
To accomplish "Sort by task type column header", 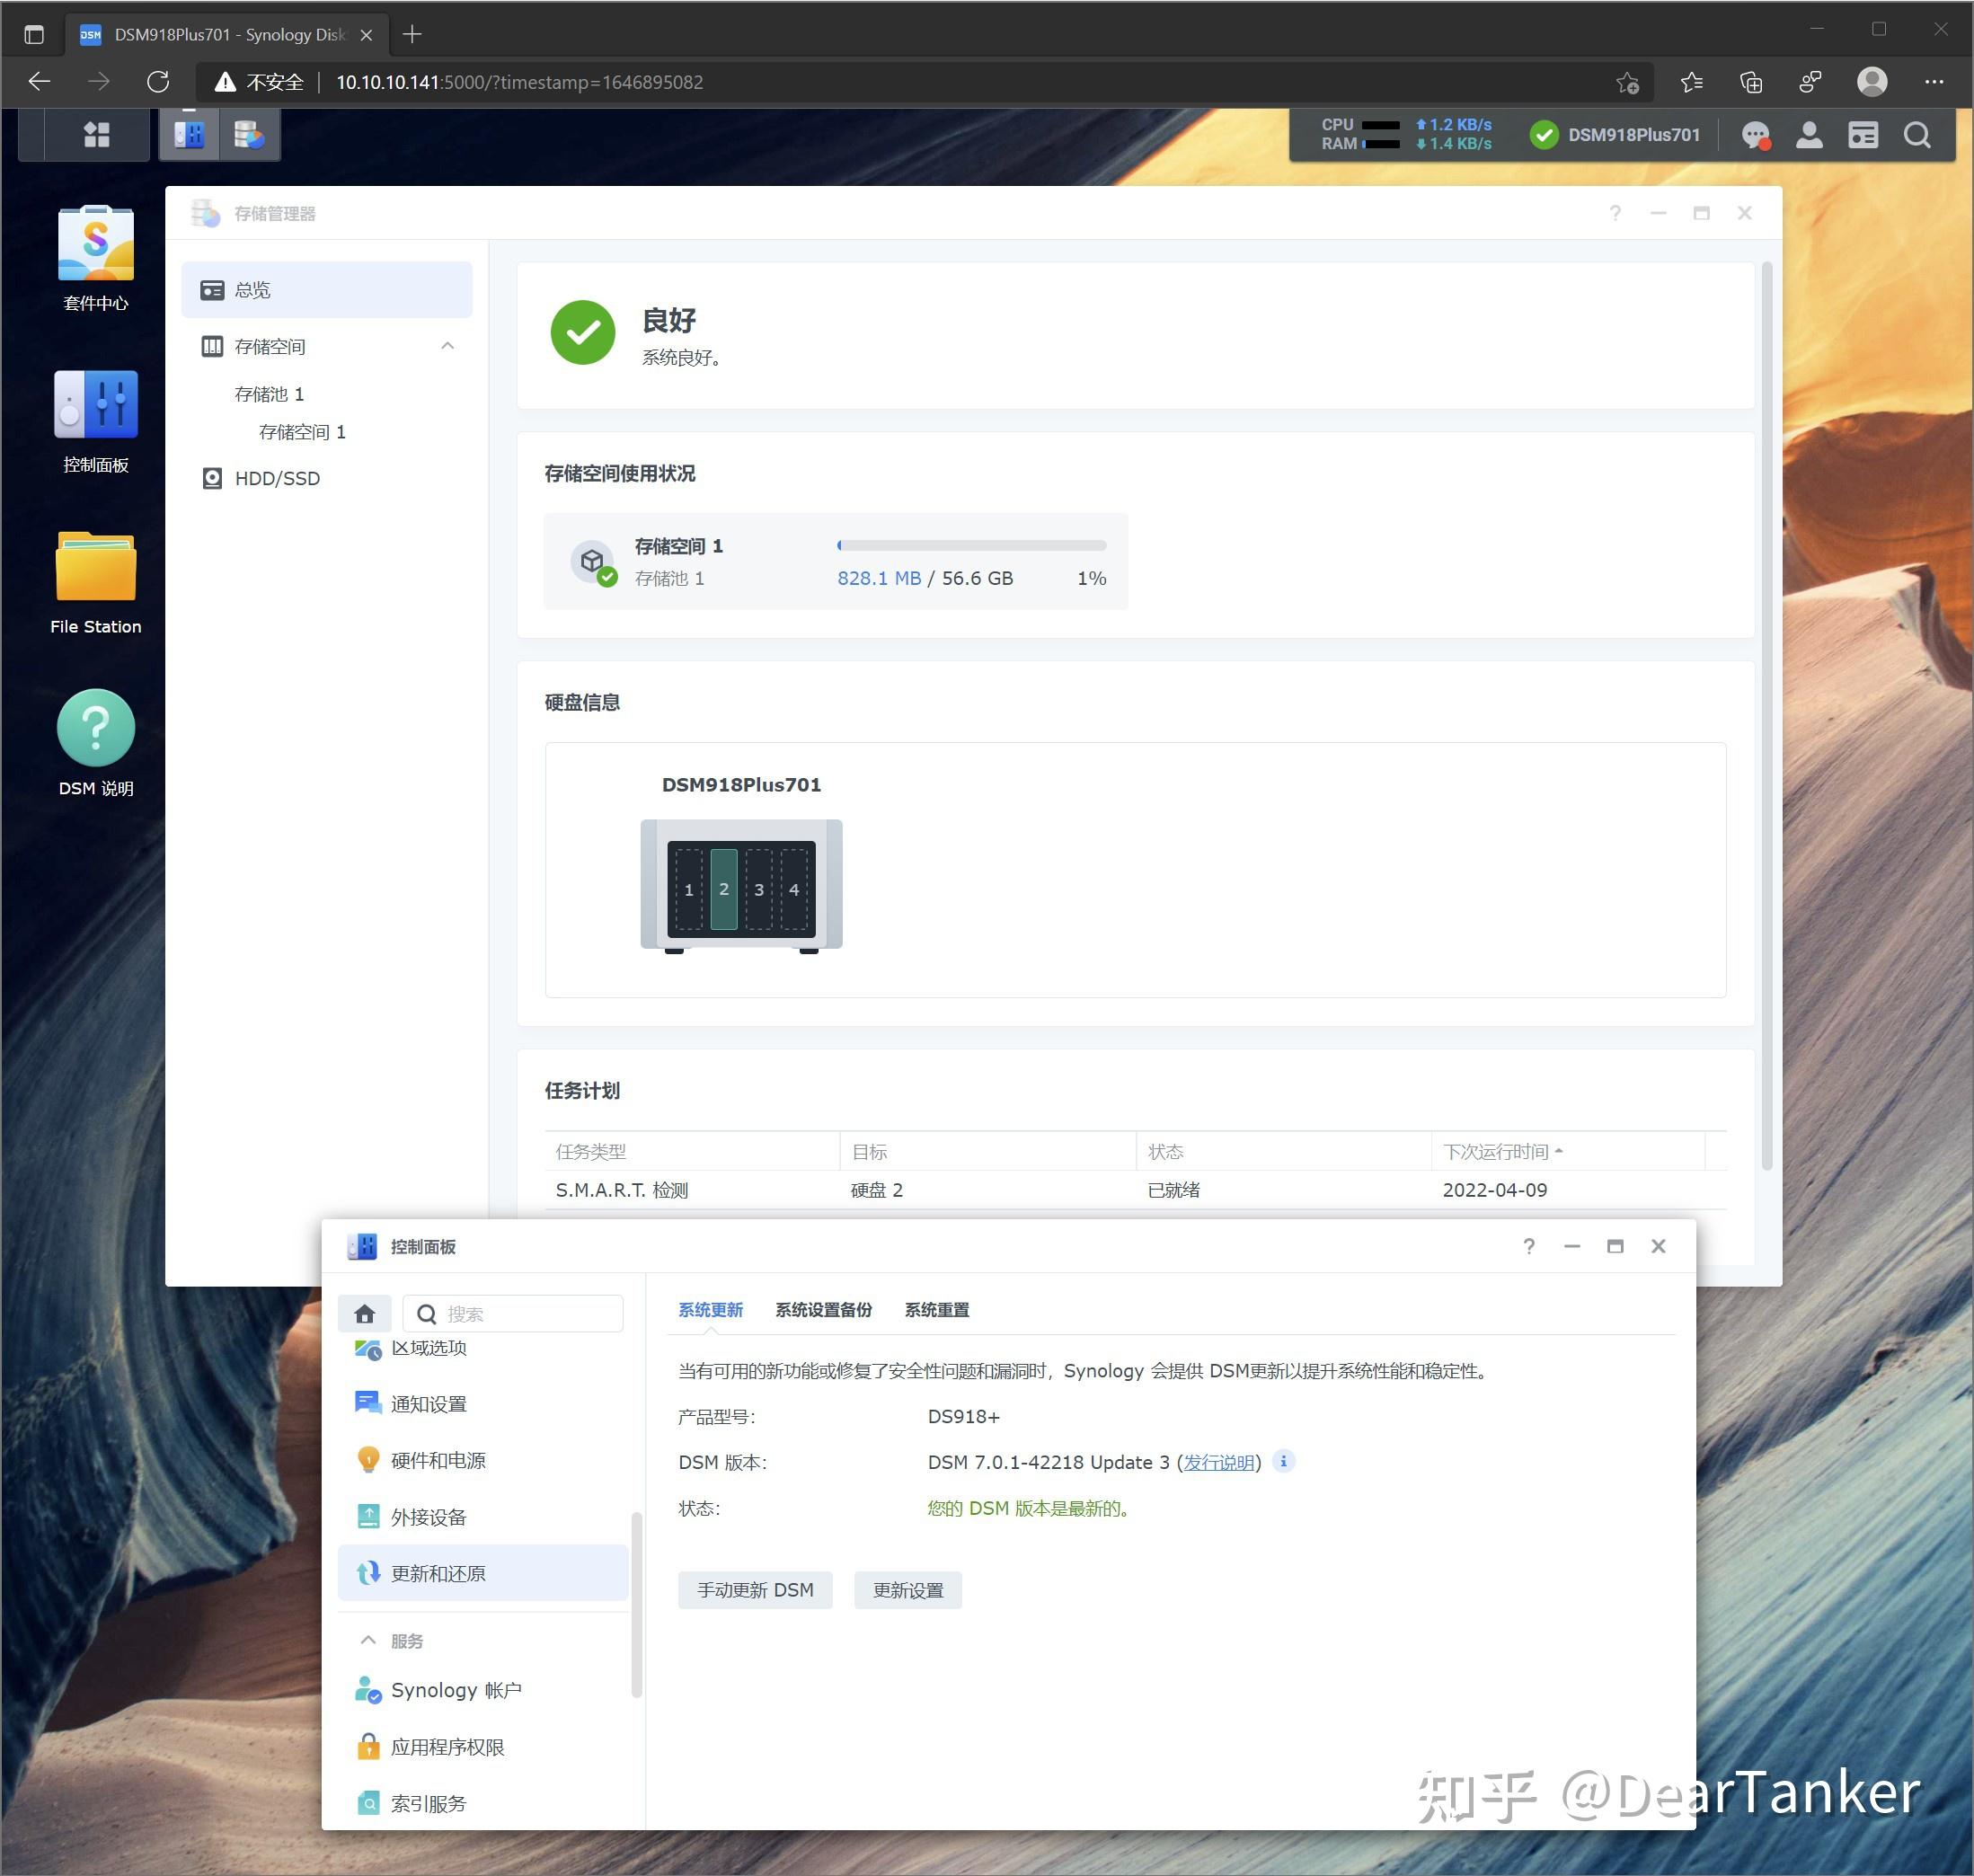I will tap(692, 1152).
